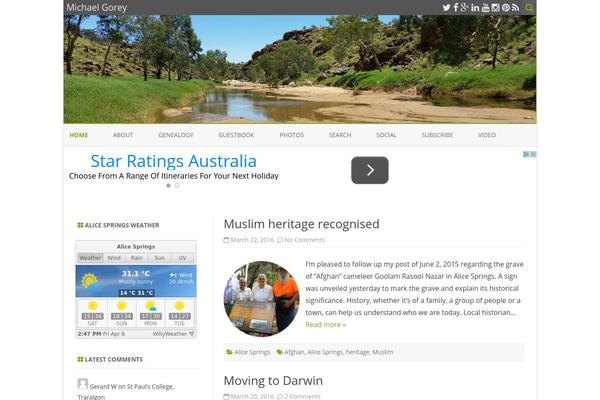Click the TUE forecast sun icon

click(179, 305)
